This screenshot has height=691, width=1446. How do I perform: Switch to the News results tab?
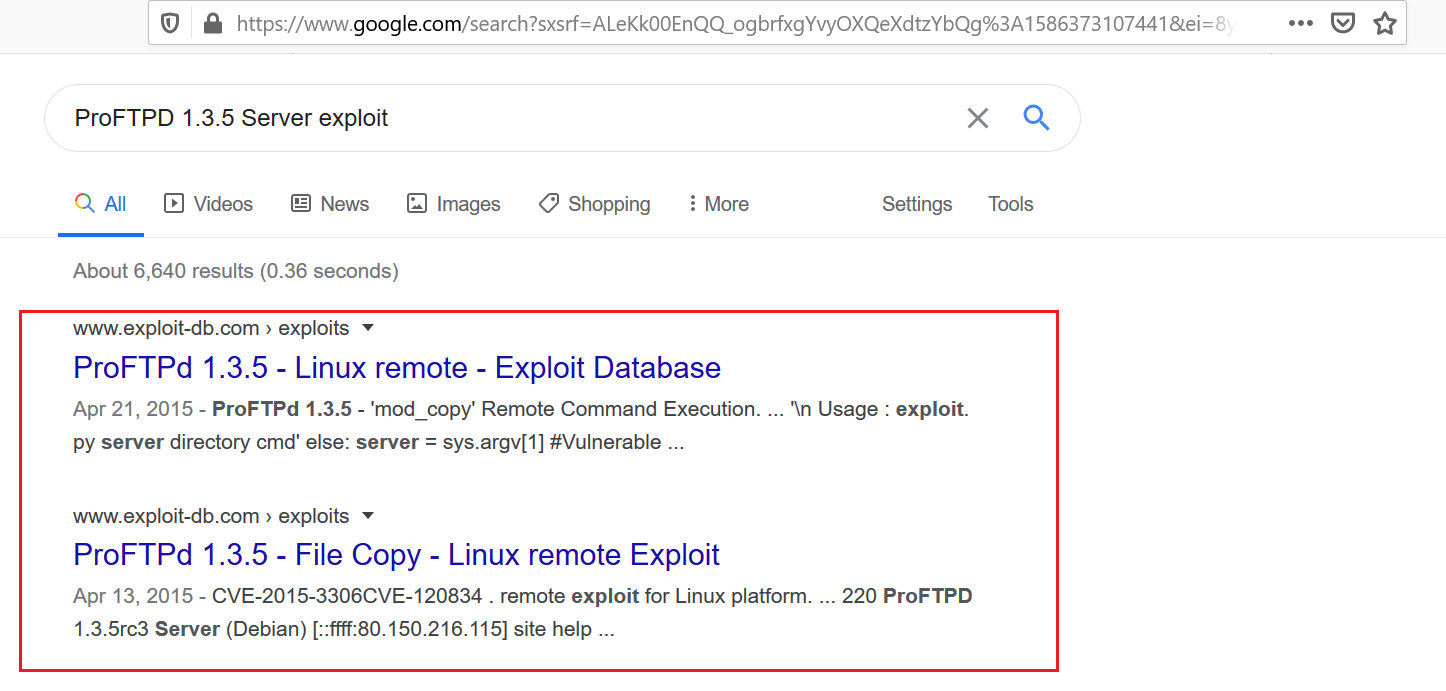click(330, 204)
